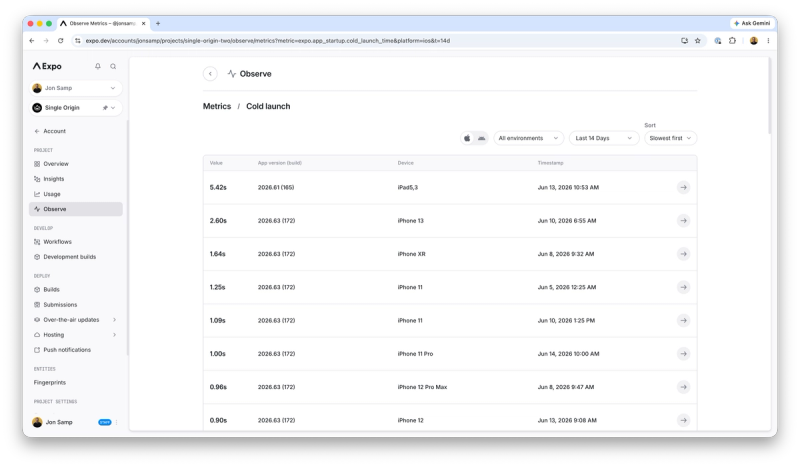Select the Android platform toggle
This screenshot has height=467, width=800.
(x=481, y=138)
